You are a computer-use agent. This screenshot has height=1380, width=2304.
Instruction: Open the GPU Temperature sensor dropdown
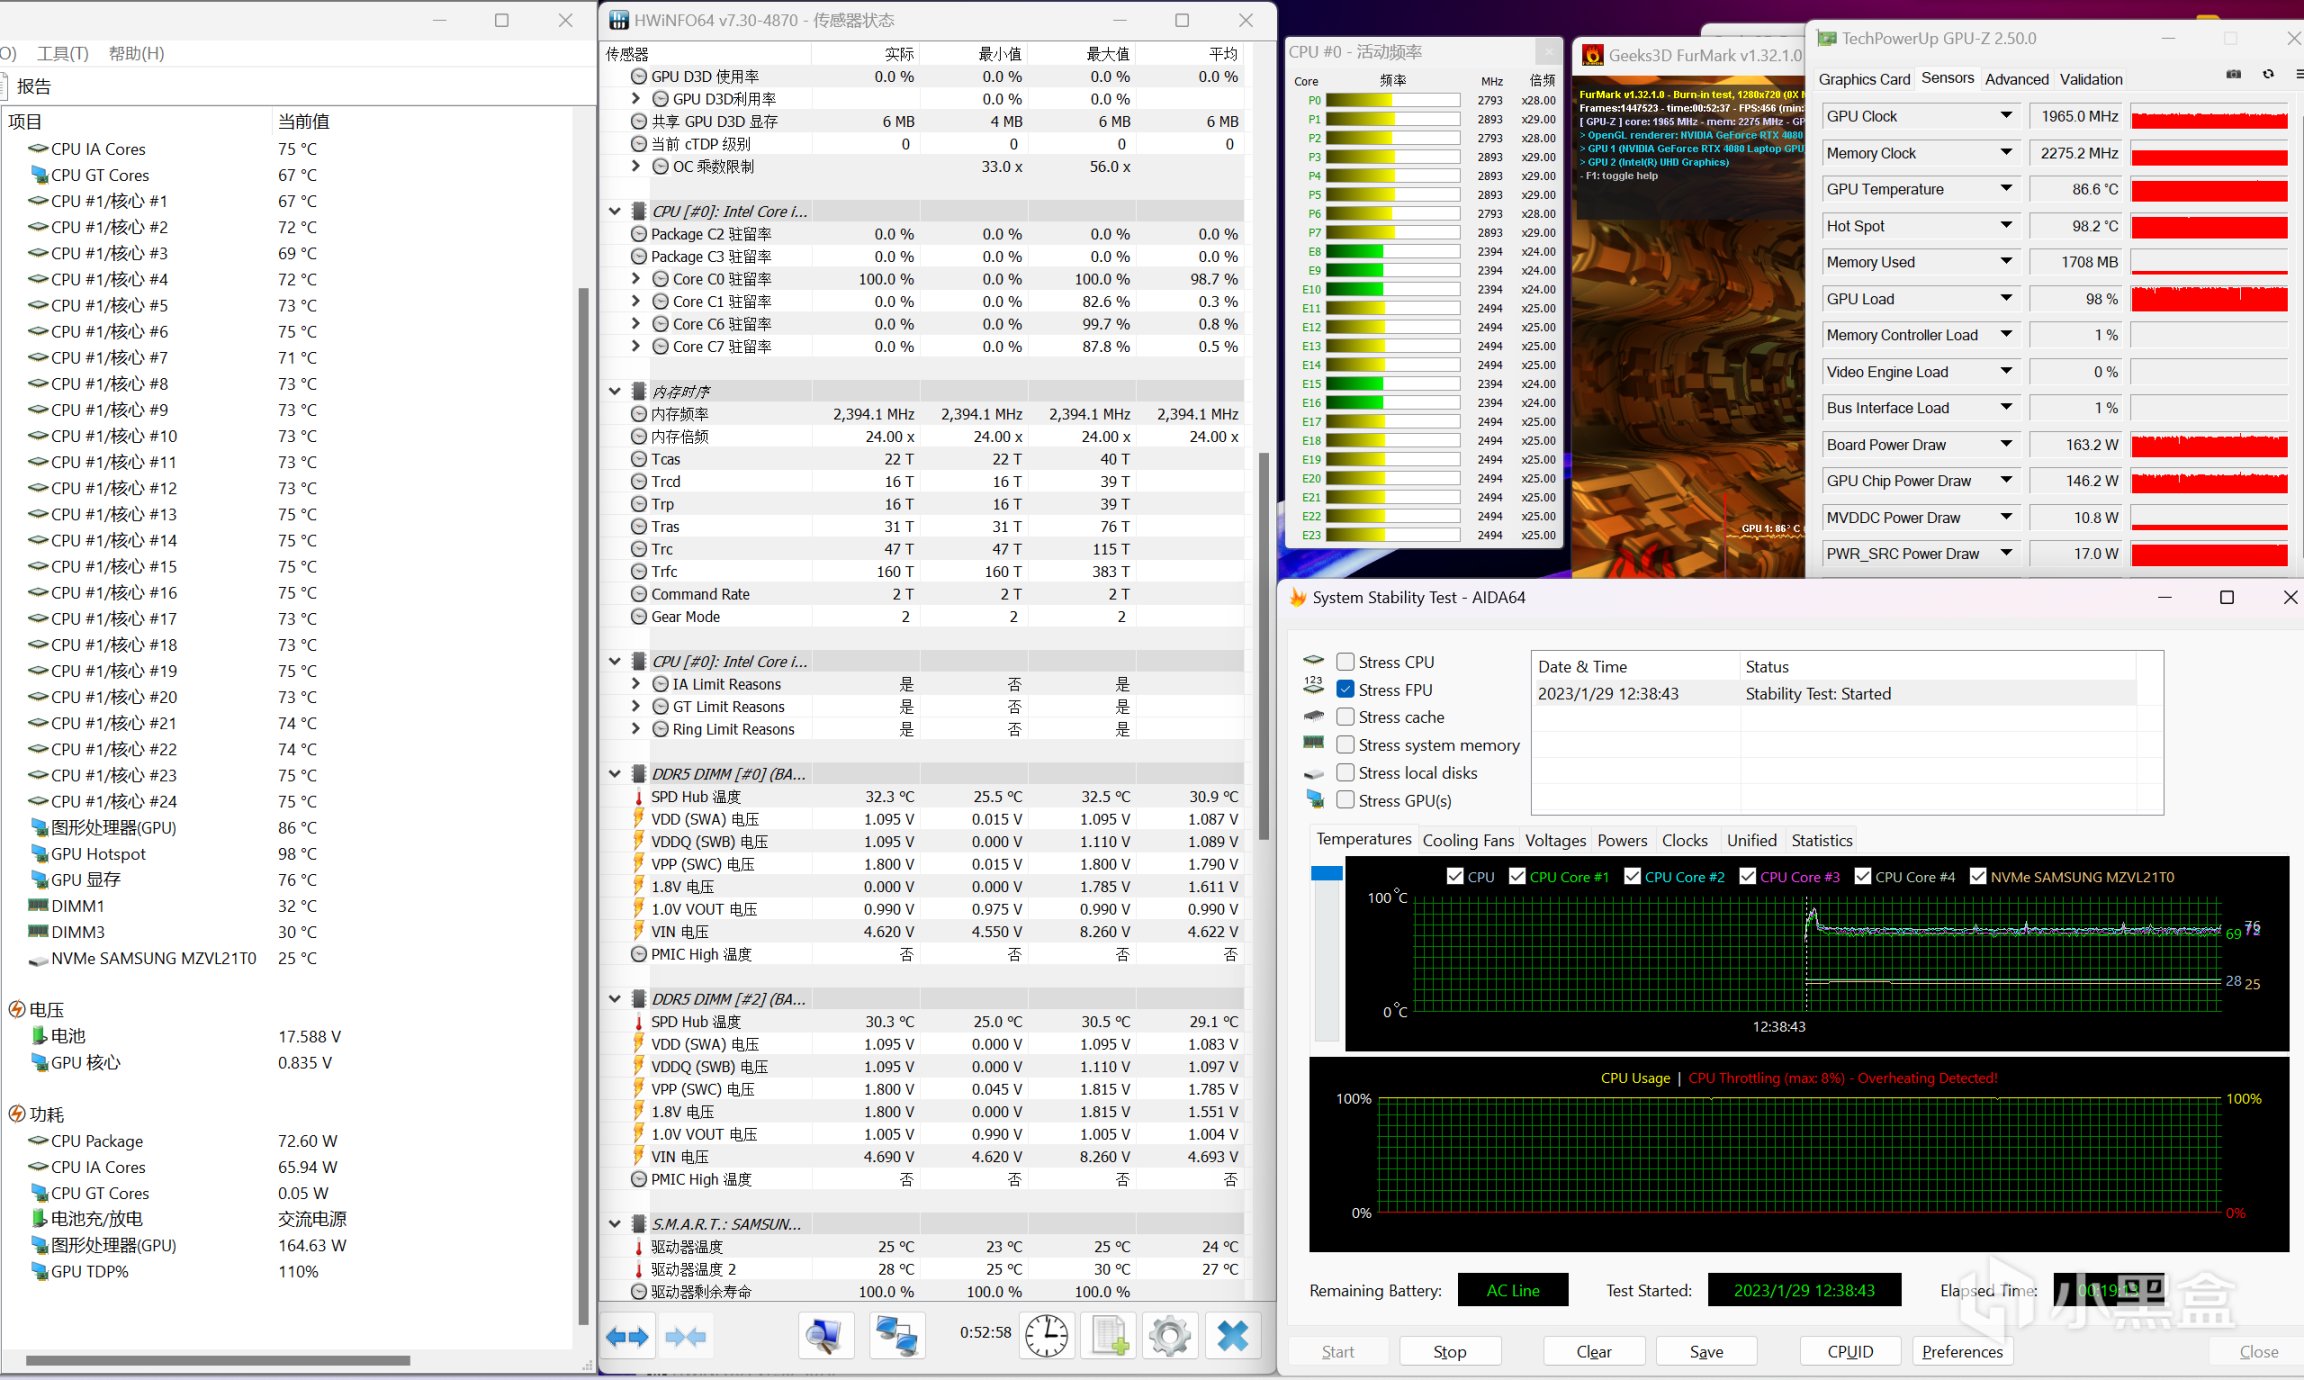[2006, 189]
